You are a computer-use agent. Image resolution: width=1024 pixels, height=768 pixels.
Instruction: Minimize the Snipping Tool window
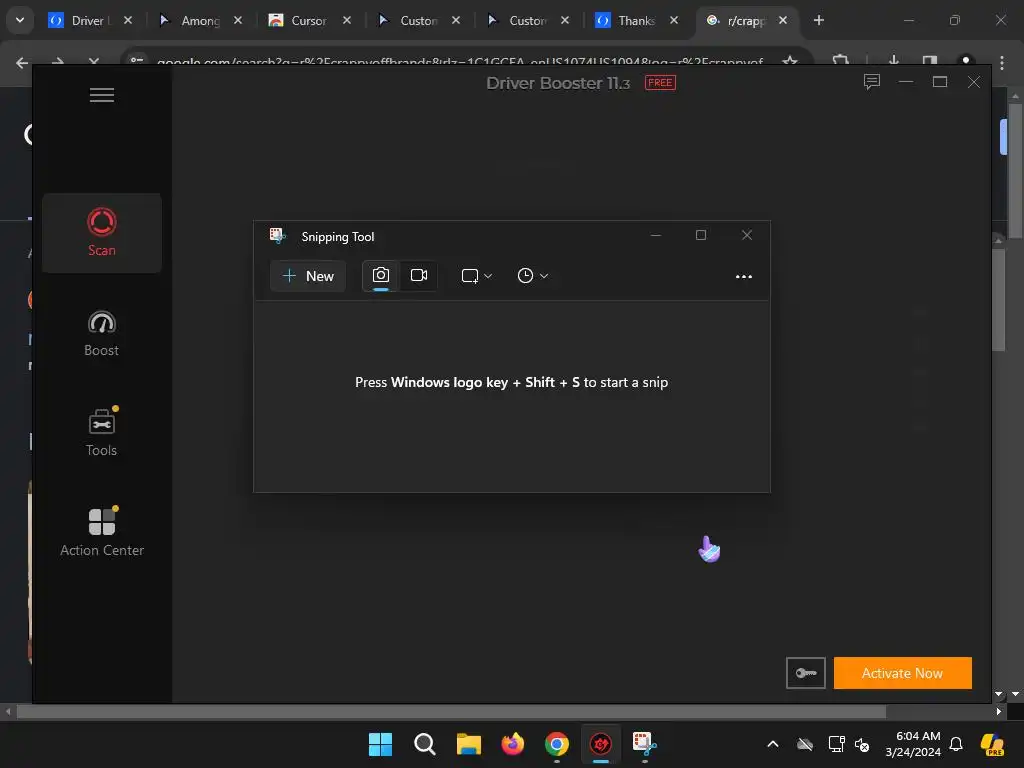[656, 235]
